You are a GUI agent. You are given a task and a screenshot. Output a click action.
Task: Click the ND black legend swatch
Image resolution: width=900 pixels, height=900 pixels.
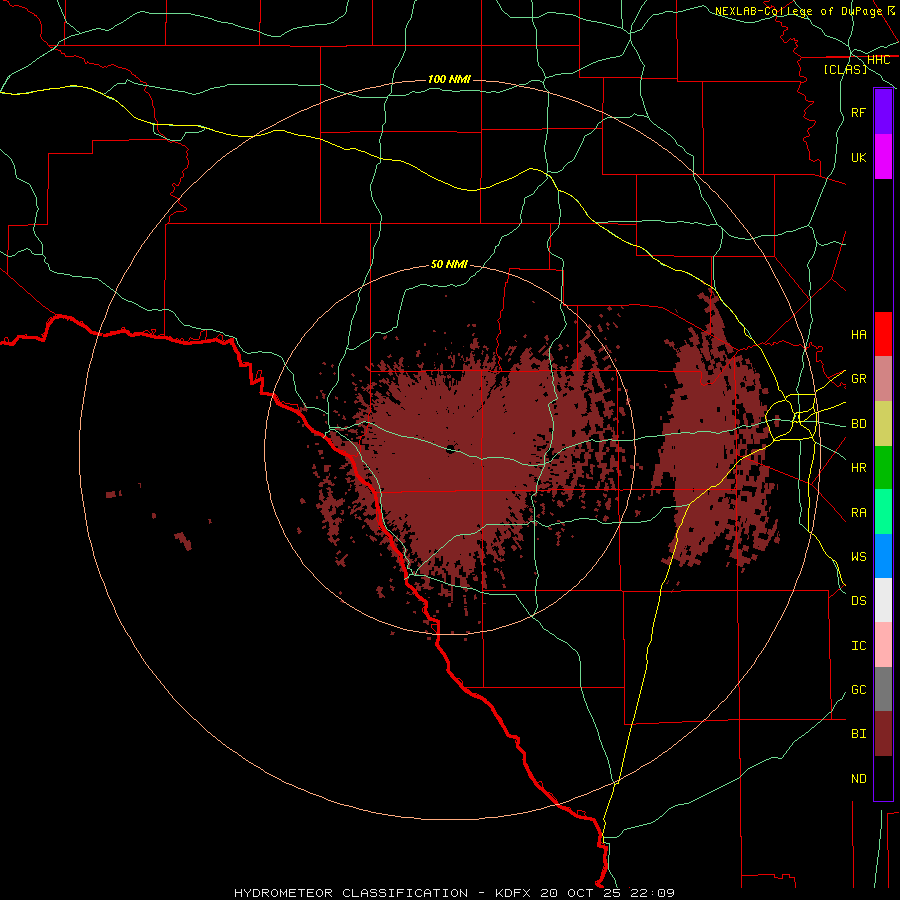(x=883, y=778)
